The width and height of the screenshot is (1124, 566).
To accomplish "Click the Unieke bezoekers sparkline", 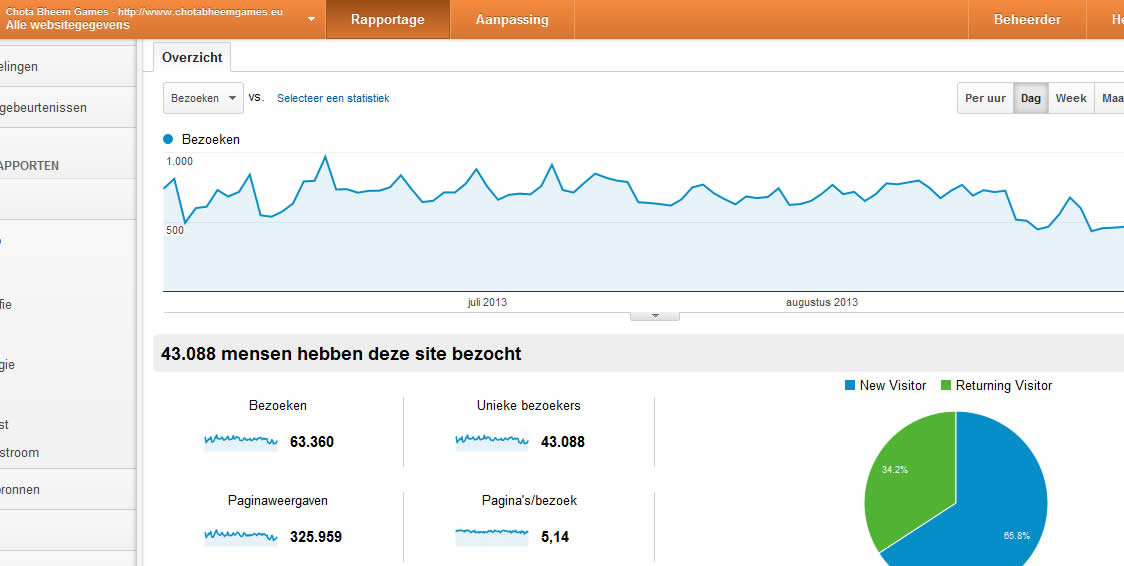I will (492, 441).
